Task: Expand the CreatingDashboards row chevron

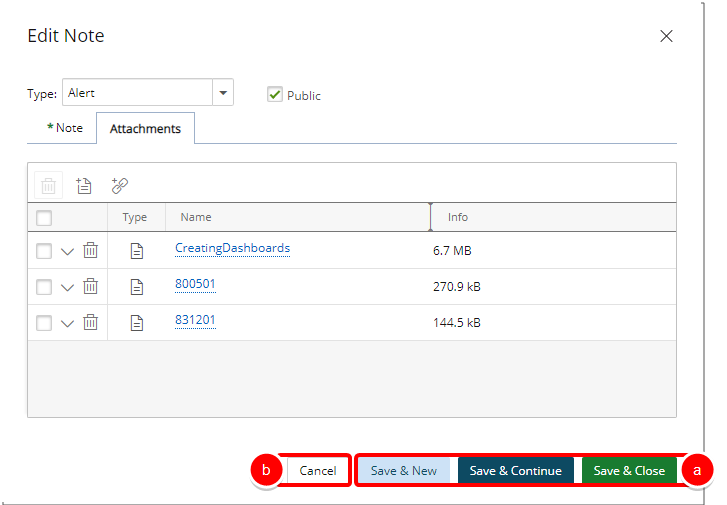Action: click(x=68, y=252)
